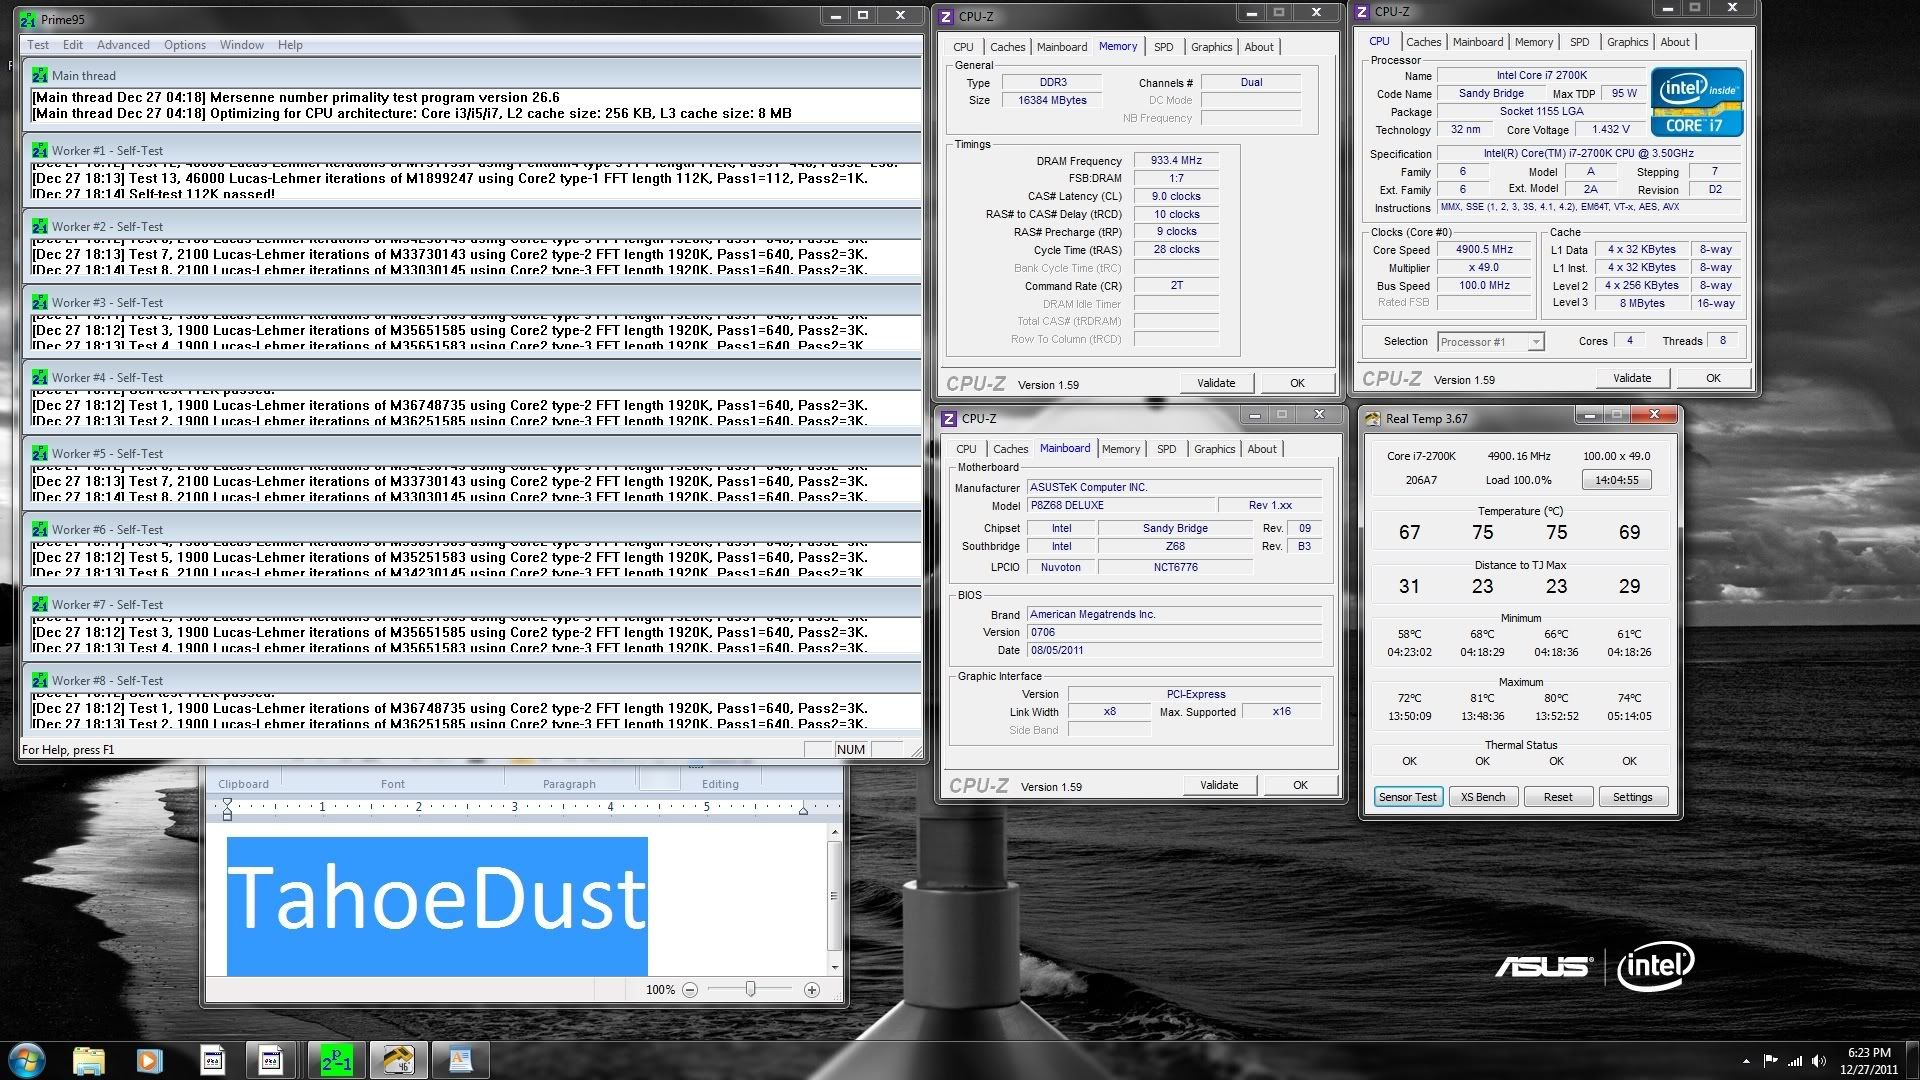Click CPU-Z Mainboard window title icon
1920x1080 pixels.
point(949,419)
